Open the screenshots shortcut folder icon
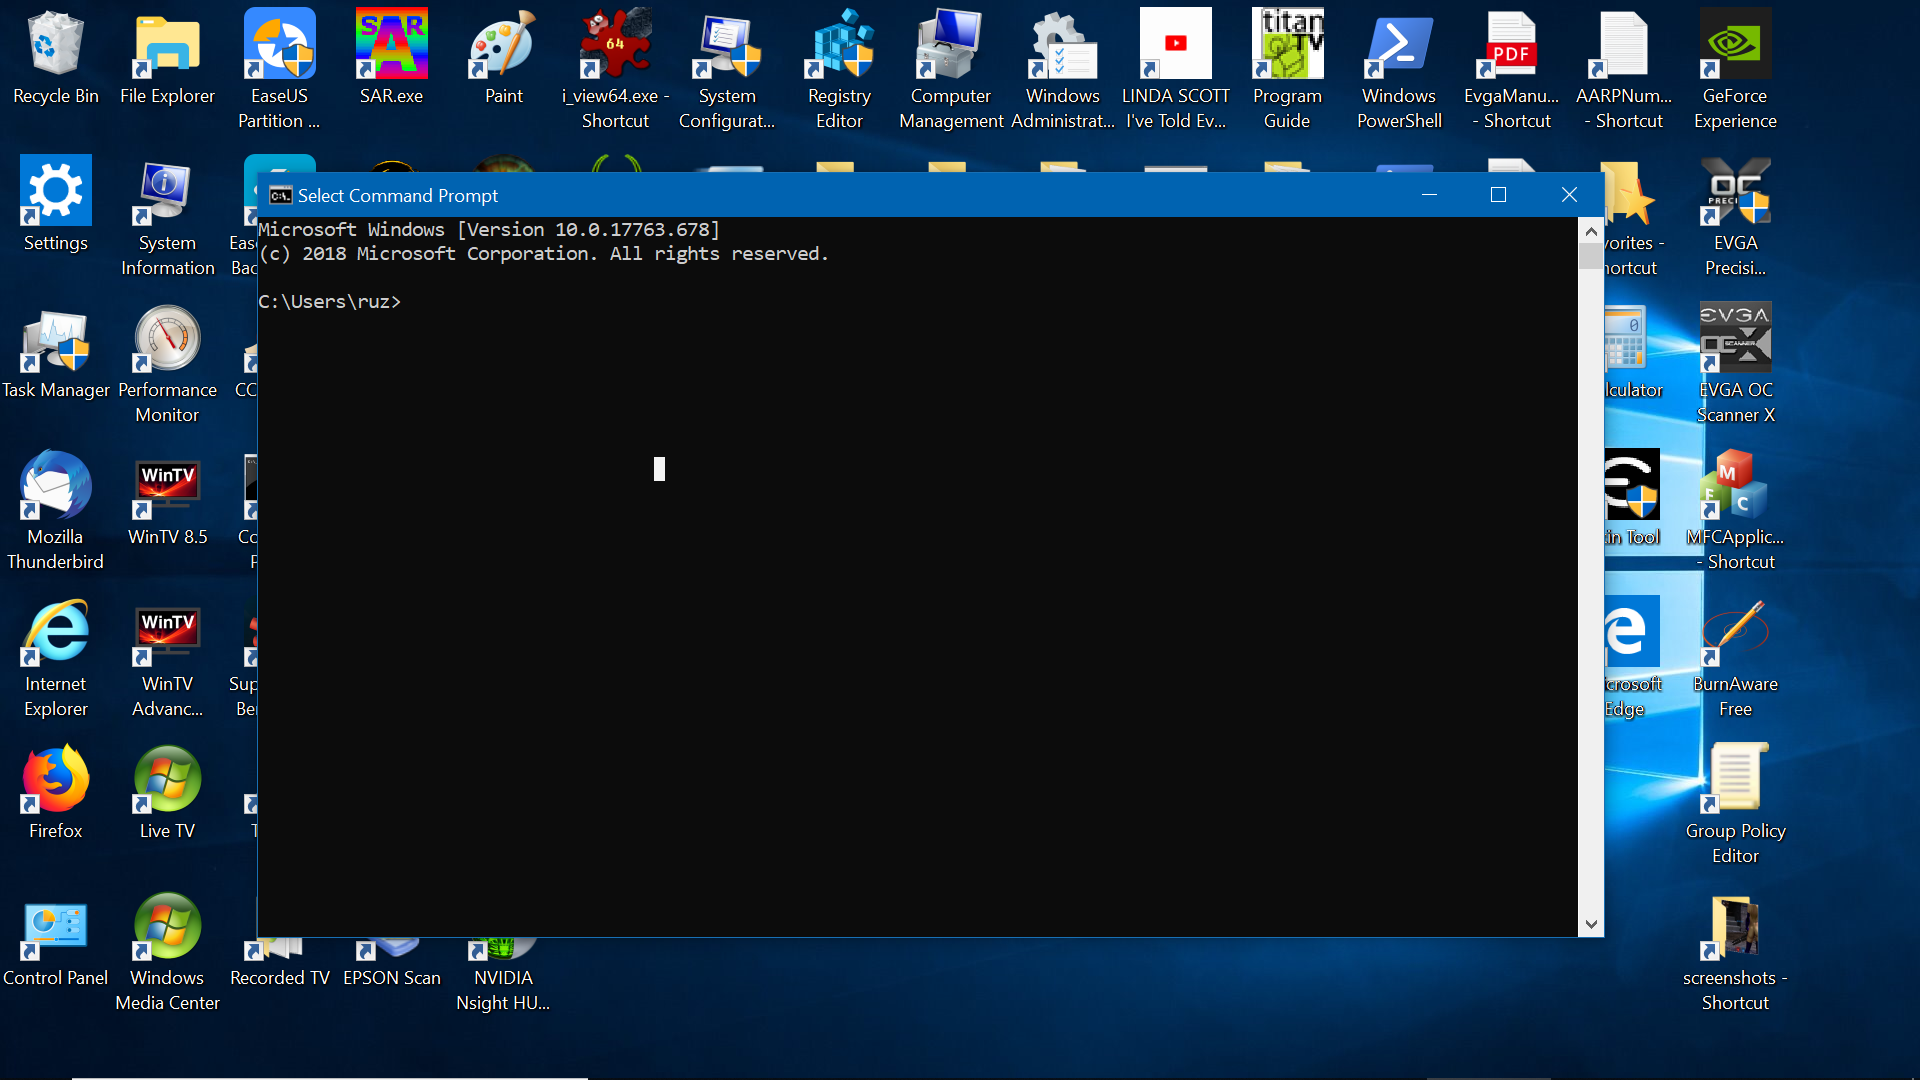 pyautogui.click(x=1735, y=928)
